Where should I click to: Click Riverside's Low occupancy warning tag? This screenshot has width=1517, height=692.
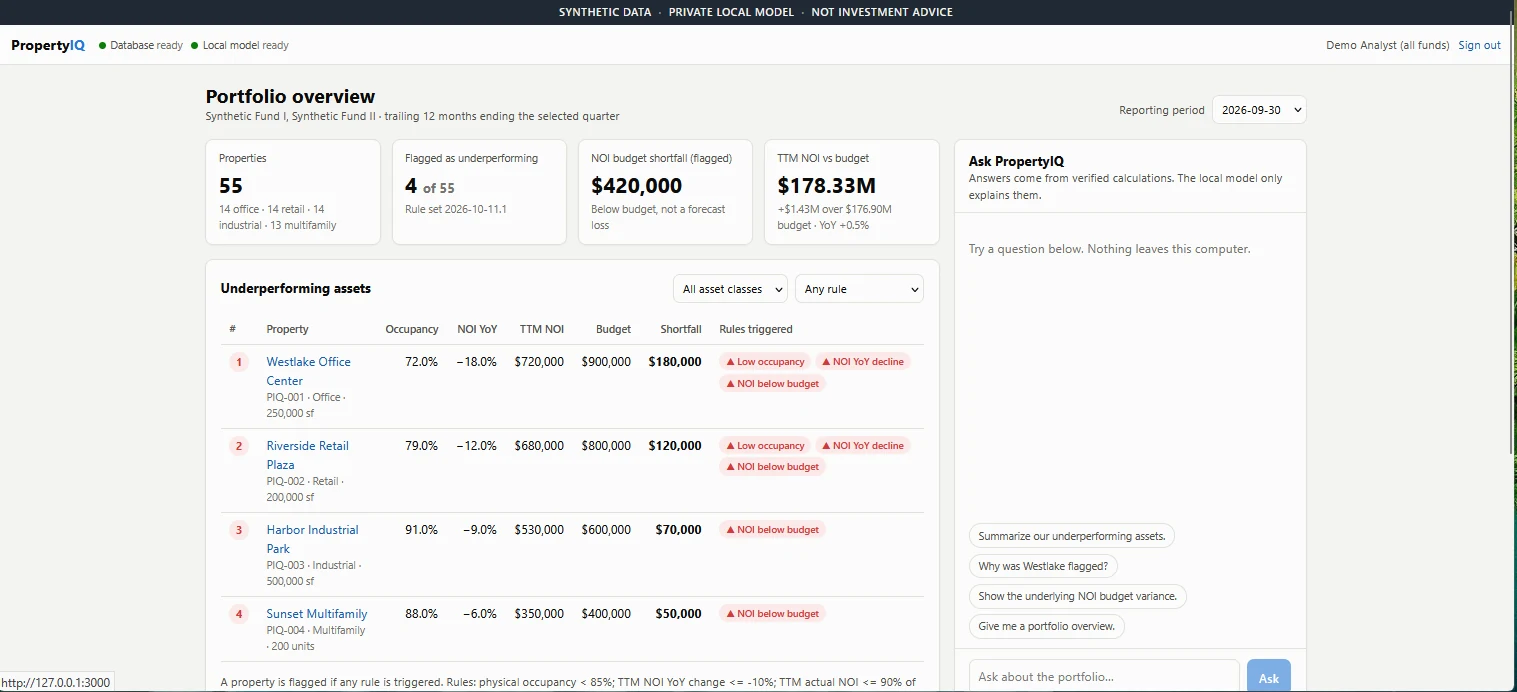[x=765, y=446]
